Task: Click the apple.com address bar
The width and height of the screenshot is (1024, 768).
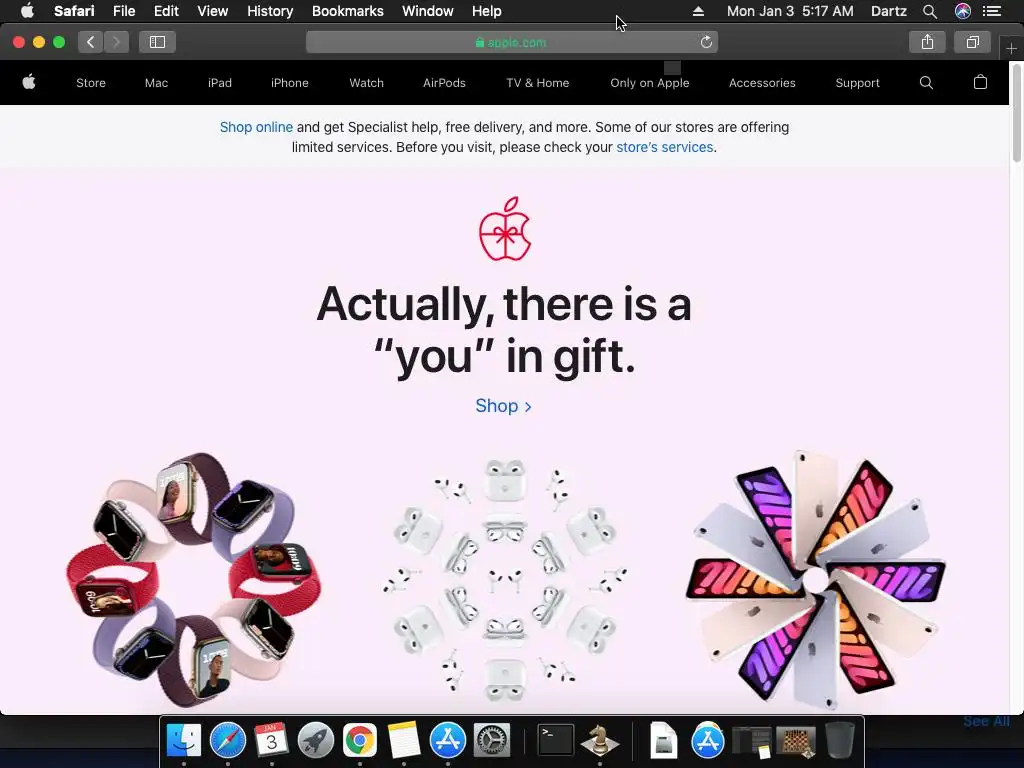Action: (511, 42)
